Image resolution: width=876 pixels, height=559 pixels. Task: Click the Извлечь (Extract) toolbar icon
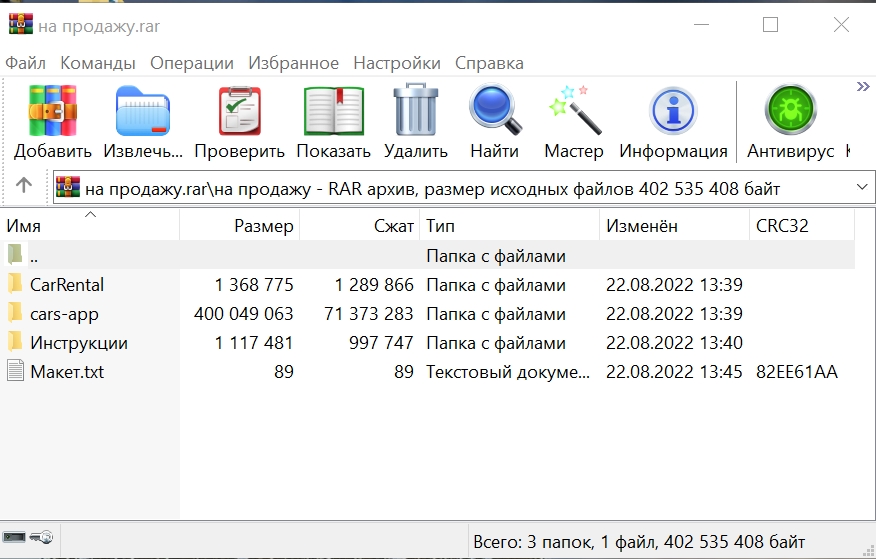[143, 112]
